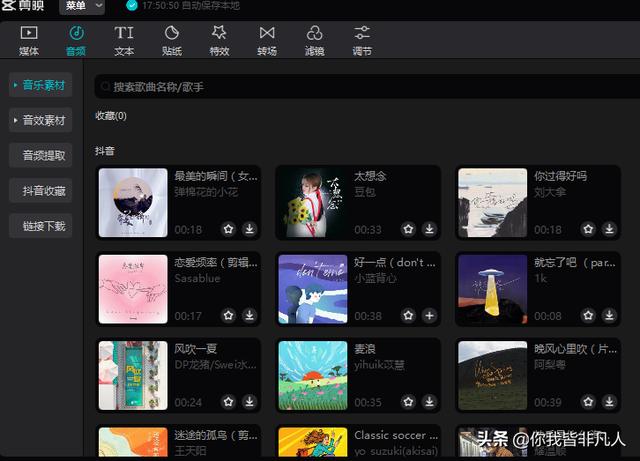Select 抖音收藏 in sidebar
640x461 pixels.
(40, 191)
